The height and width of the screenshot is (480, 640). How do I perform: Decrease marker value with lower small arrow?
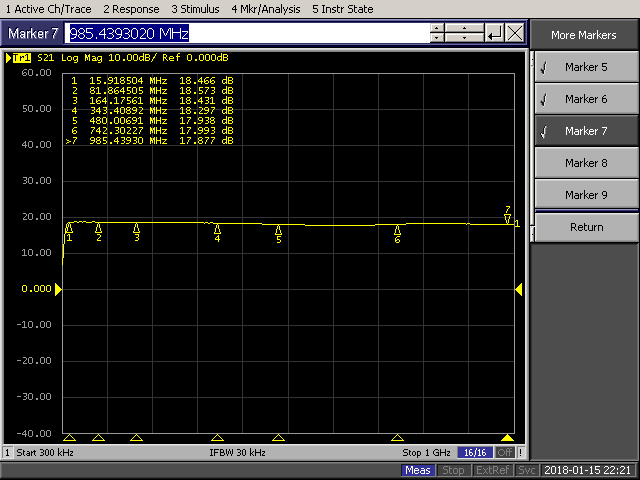pos(437,38)
